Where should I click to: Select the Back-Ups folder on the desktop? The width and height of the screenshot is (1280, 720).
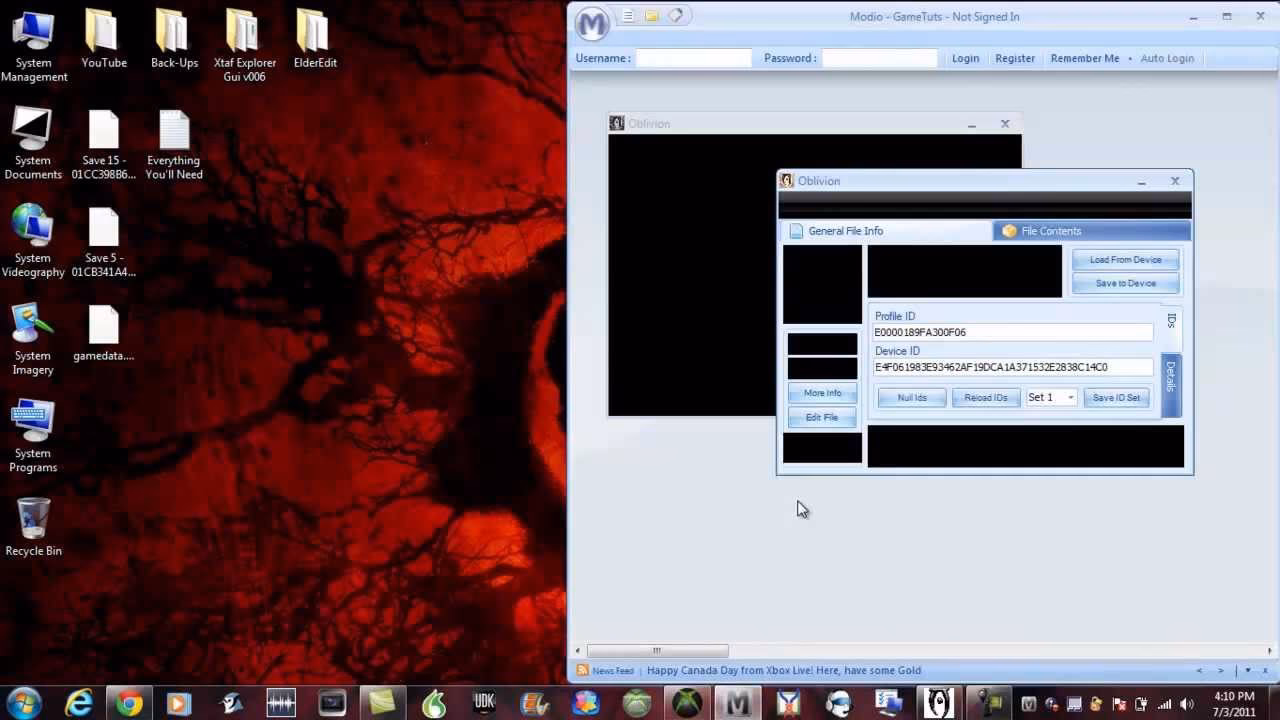pyautogui.click(x=174, y=40)
